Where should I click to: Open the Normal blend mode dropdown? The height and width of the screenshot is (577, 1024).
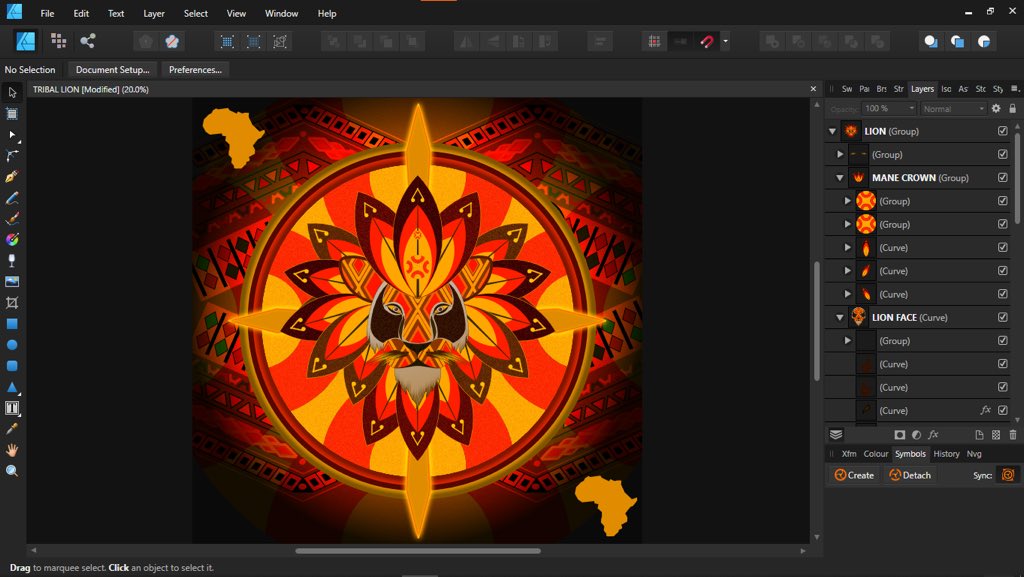click(953, 108)
